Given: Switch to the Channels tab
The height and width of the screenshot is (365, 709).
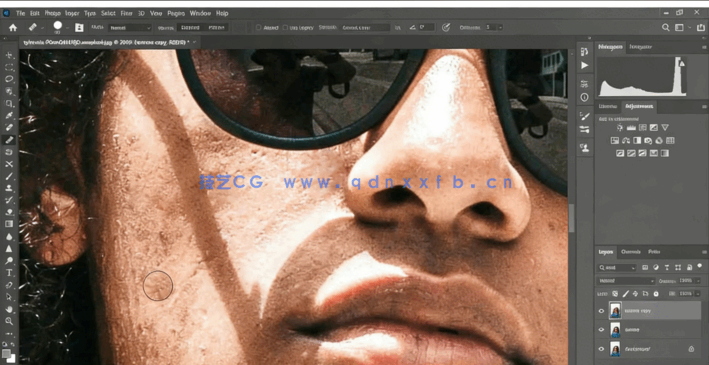Looking at the screenshot, I should point(630,251).
